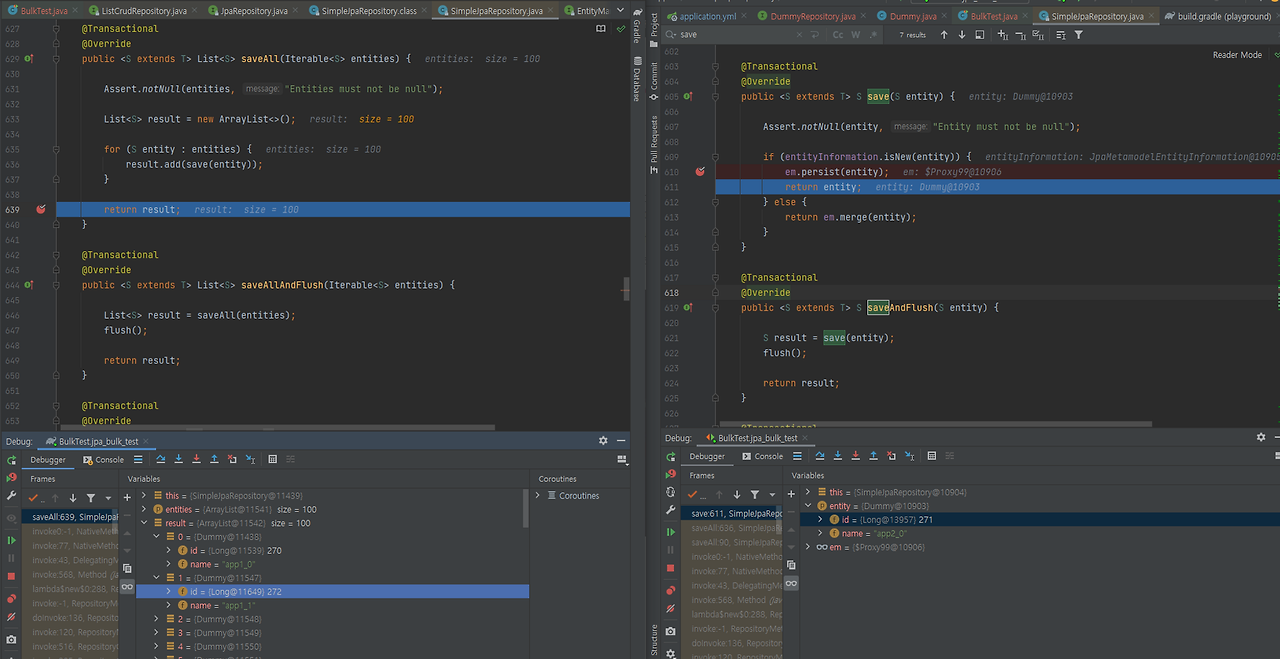The width and height of the screenshot is (1280, 659).
Task: Open debug settings gear in the left panel
Action: tap(603, 441)
